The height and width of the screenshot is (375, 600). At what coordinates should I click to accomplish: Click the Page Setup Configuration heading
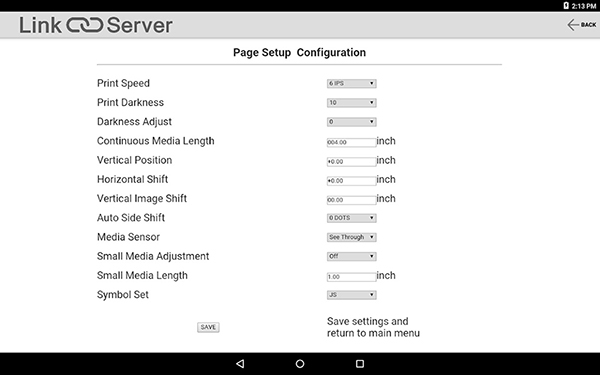(x=300, y=52)
